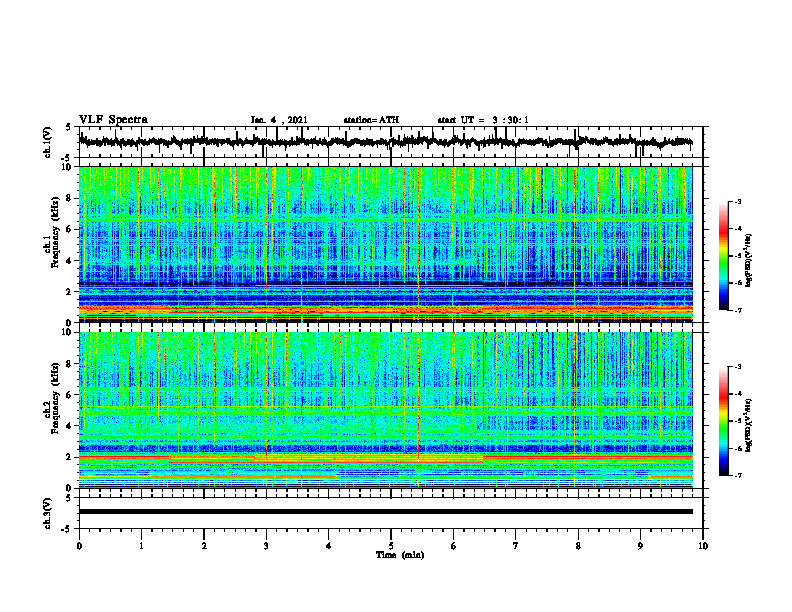The height and width of the screenshot is (612, 792).
Task: Click the "2" kHz tick of ch.2 frequency axis
Action: coord(69,457)
